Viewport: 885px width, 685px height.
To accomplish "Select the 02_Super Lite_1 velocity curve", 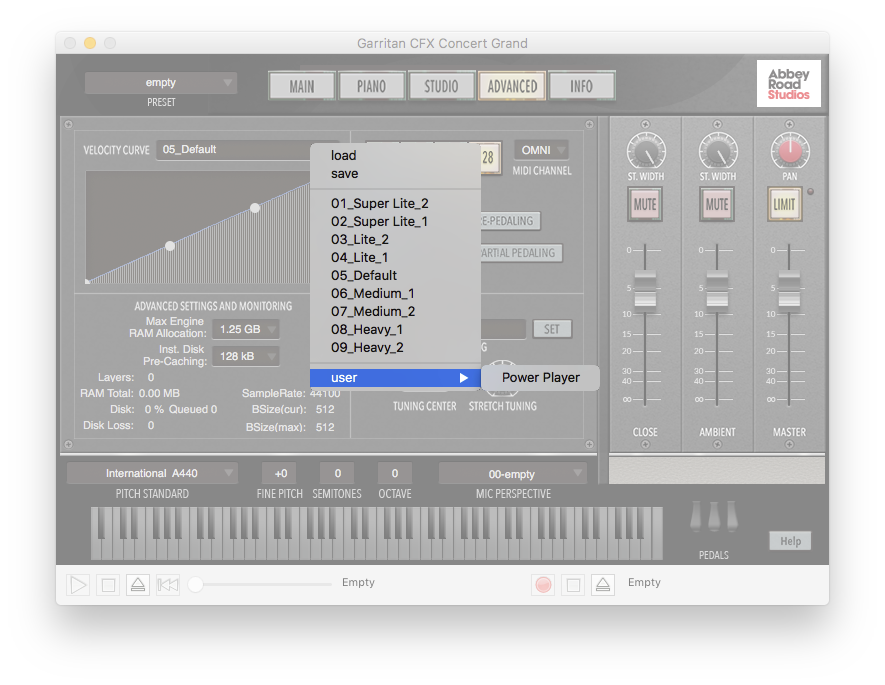I will (395, 221).
